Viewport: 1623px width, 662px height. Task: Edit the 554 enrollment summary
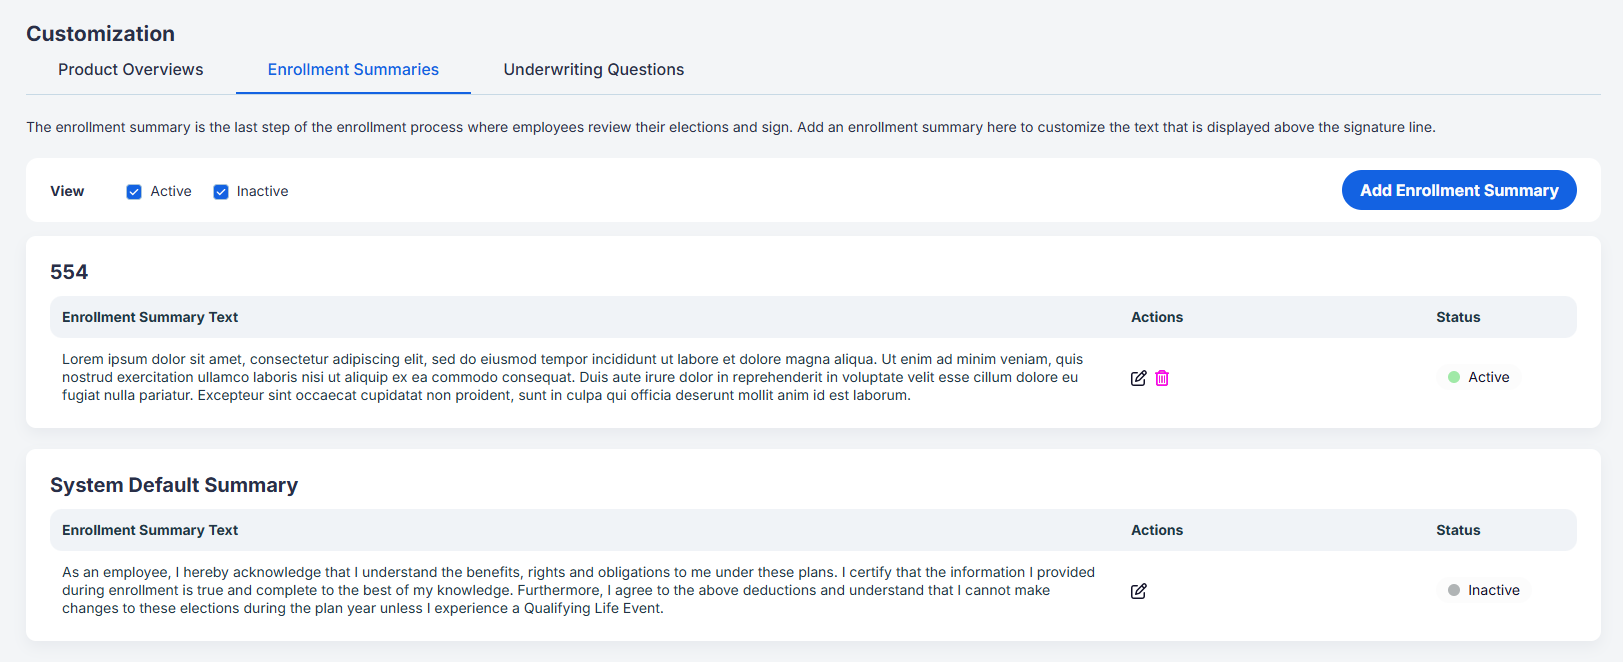click(1138, 378)
